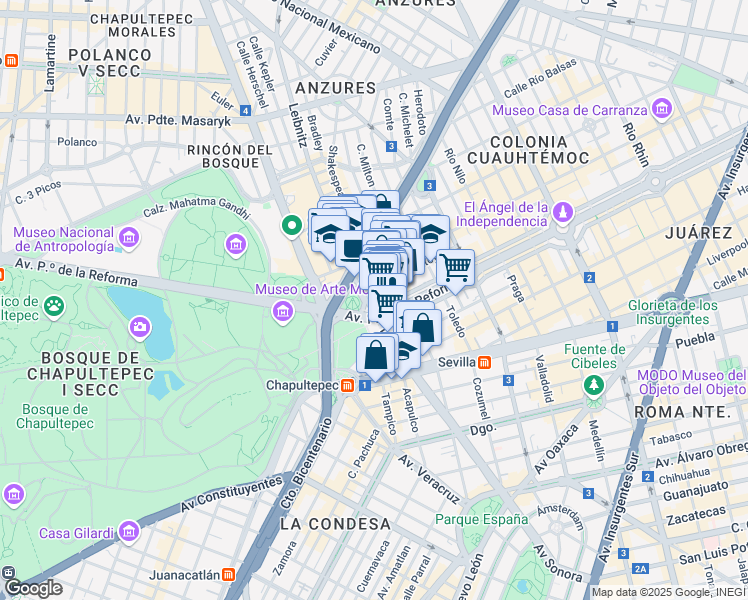Click the Museo Nacional de Antropología museum pin
Viewport: 748px width, 600px height.
pos(129,238)
